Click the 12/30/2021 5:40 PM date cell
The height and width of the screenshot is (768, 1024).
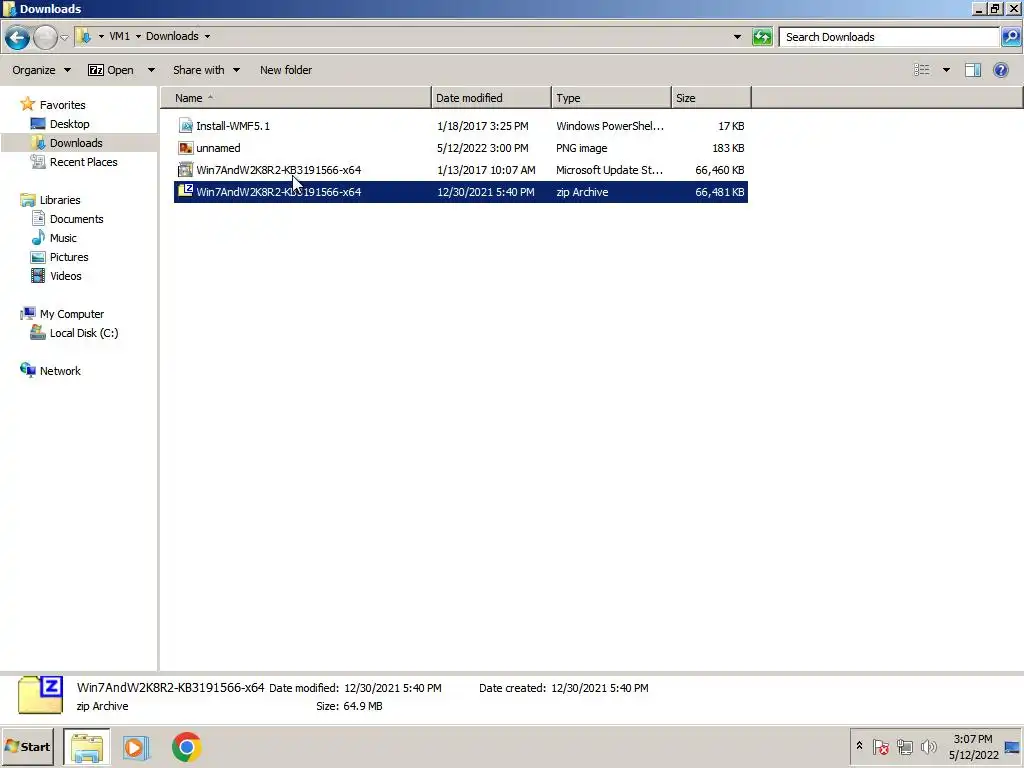click(486, 192)
